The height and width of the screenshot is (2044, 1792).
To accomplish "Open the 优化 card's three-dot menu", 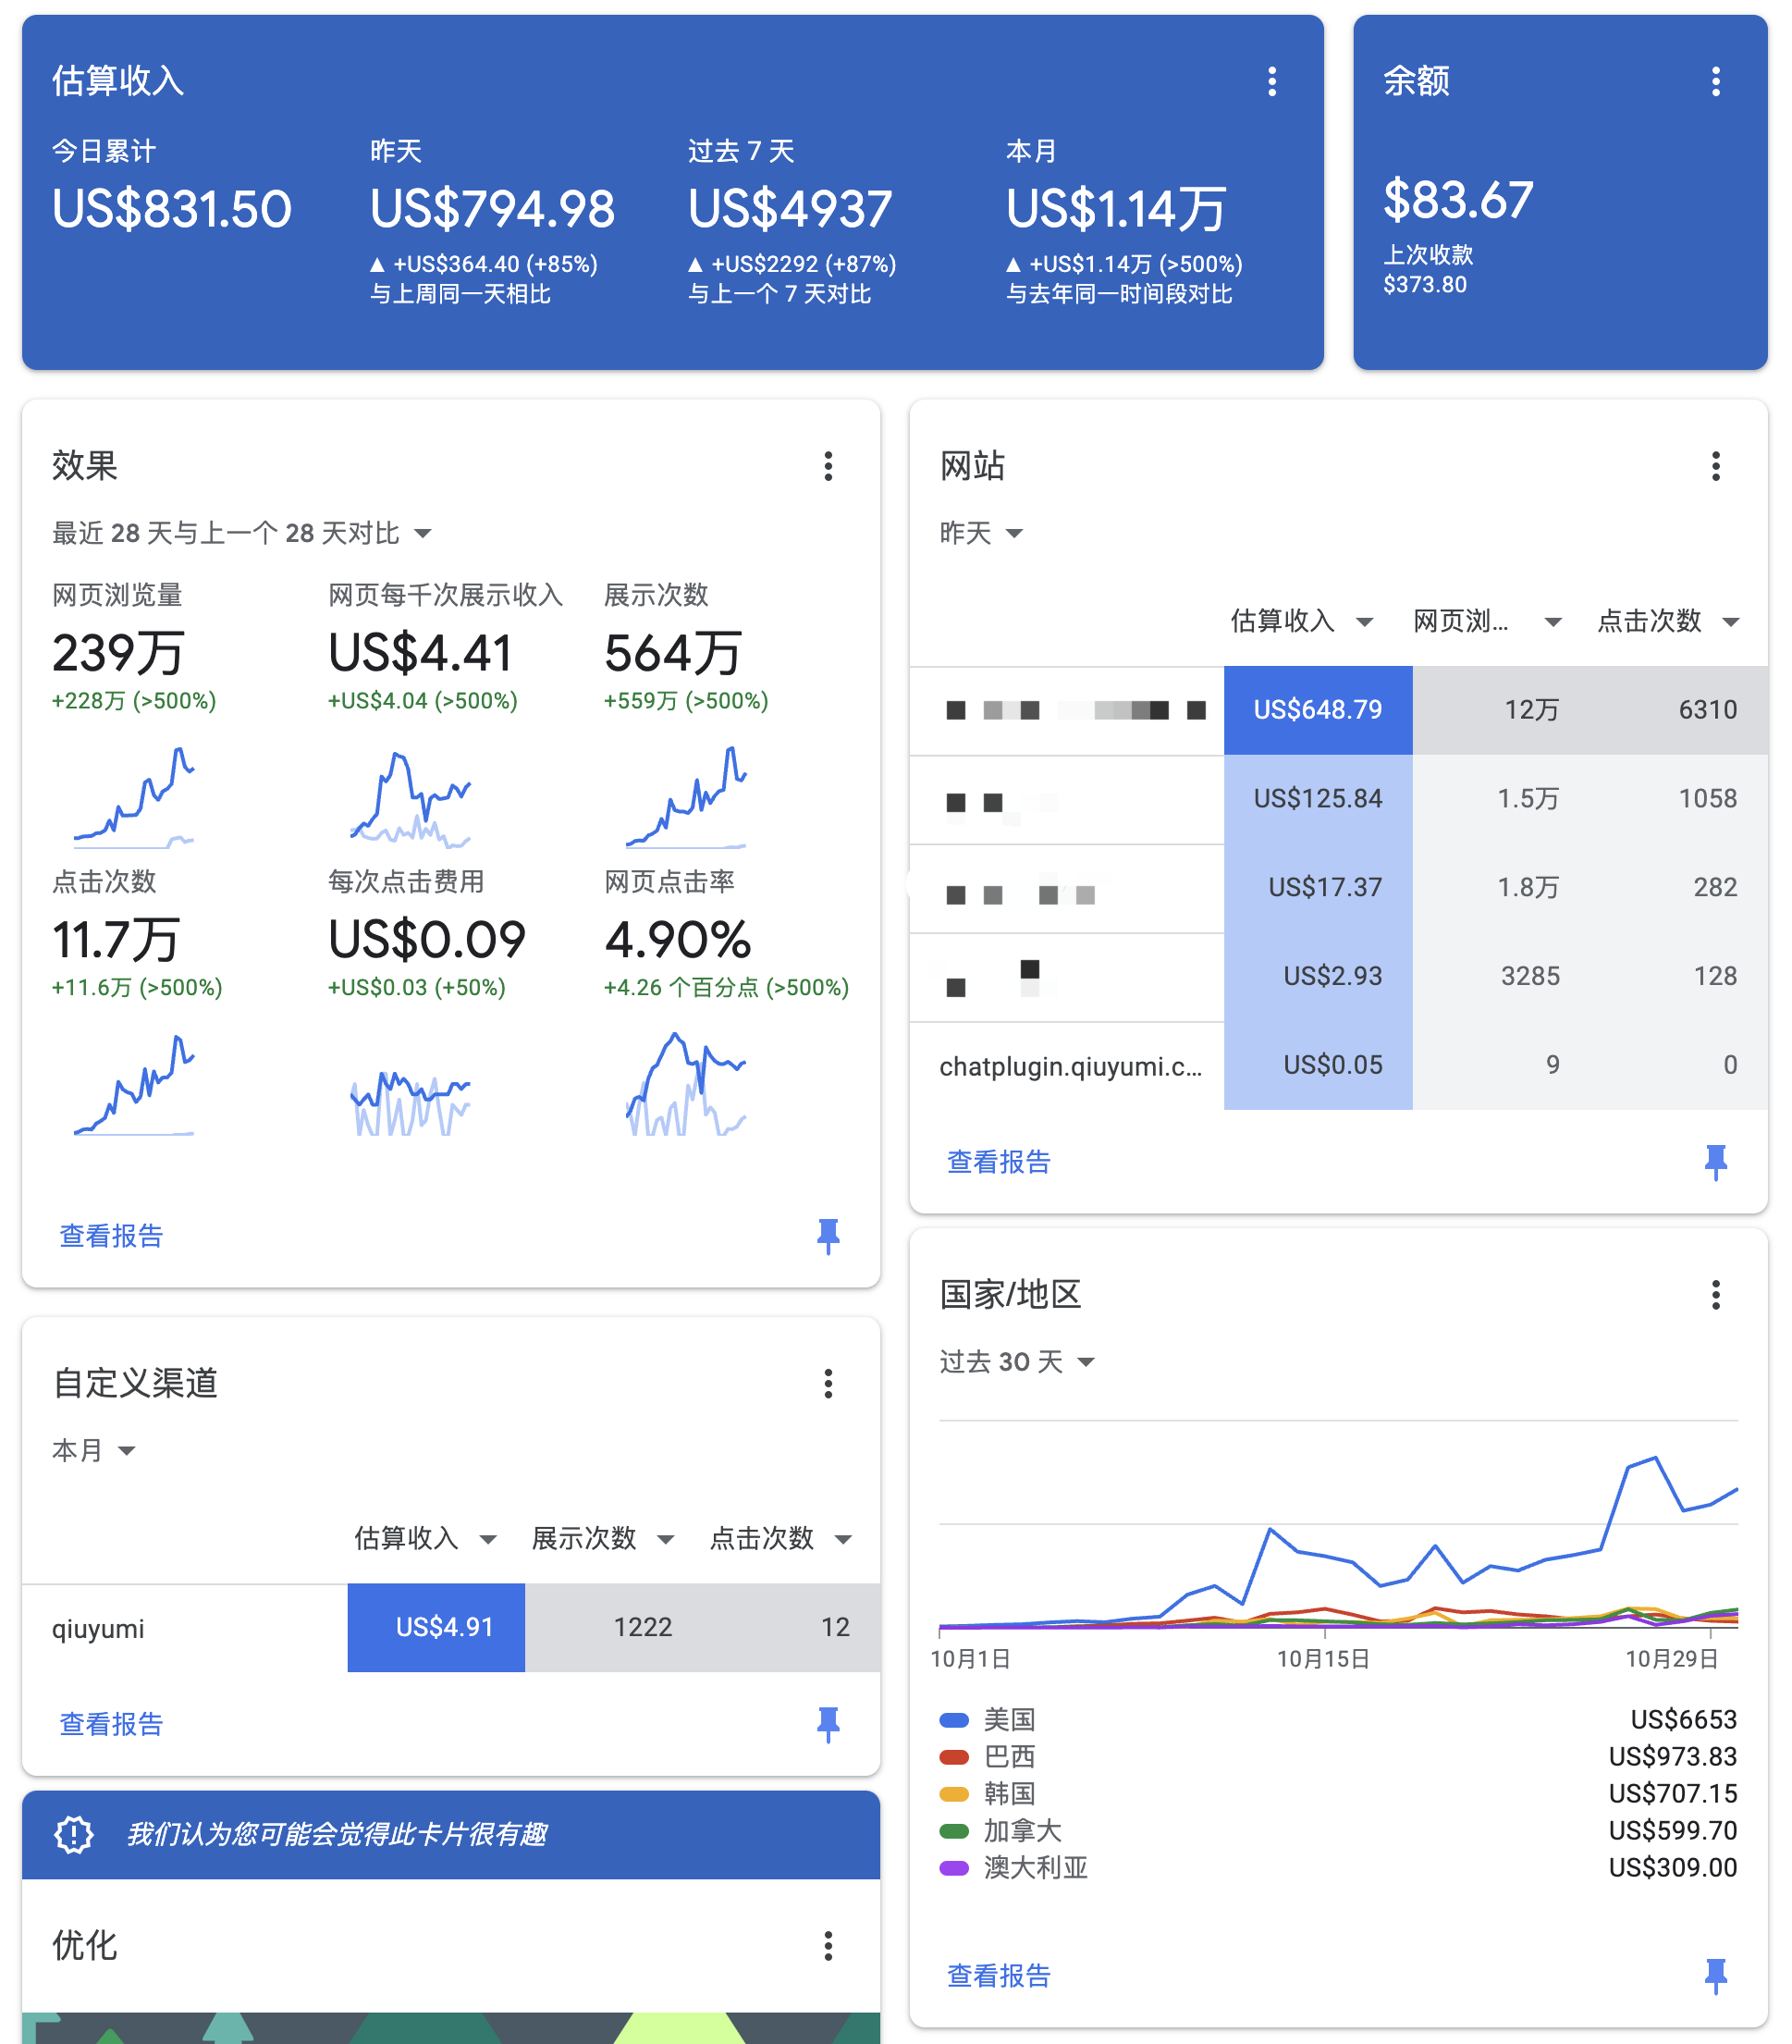I will click(828, 1946).
